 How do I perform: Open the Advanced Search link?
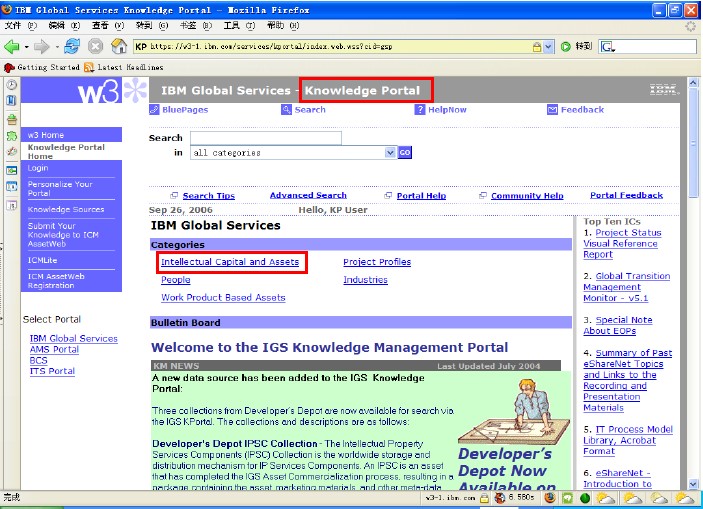click(308, 196)
